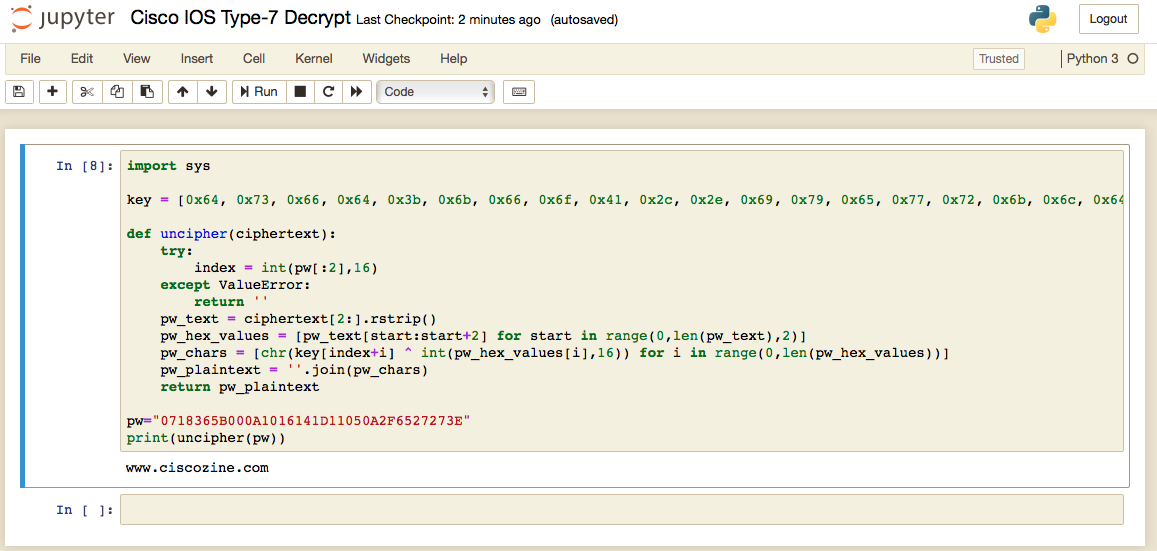Paste cells below
This screenshot has width=1157, height=551.
[147, 91]
